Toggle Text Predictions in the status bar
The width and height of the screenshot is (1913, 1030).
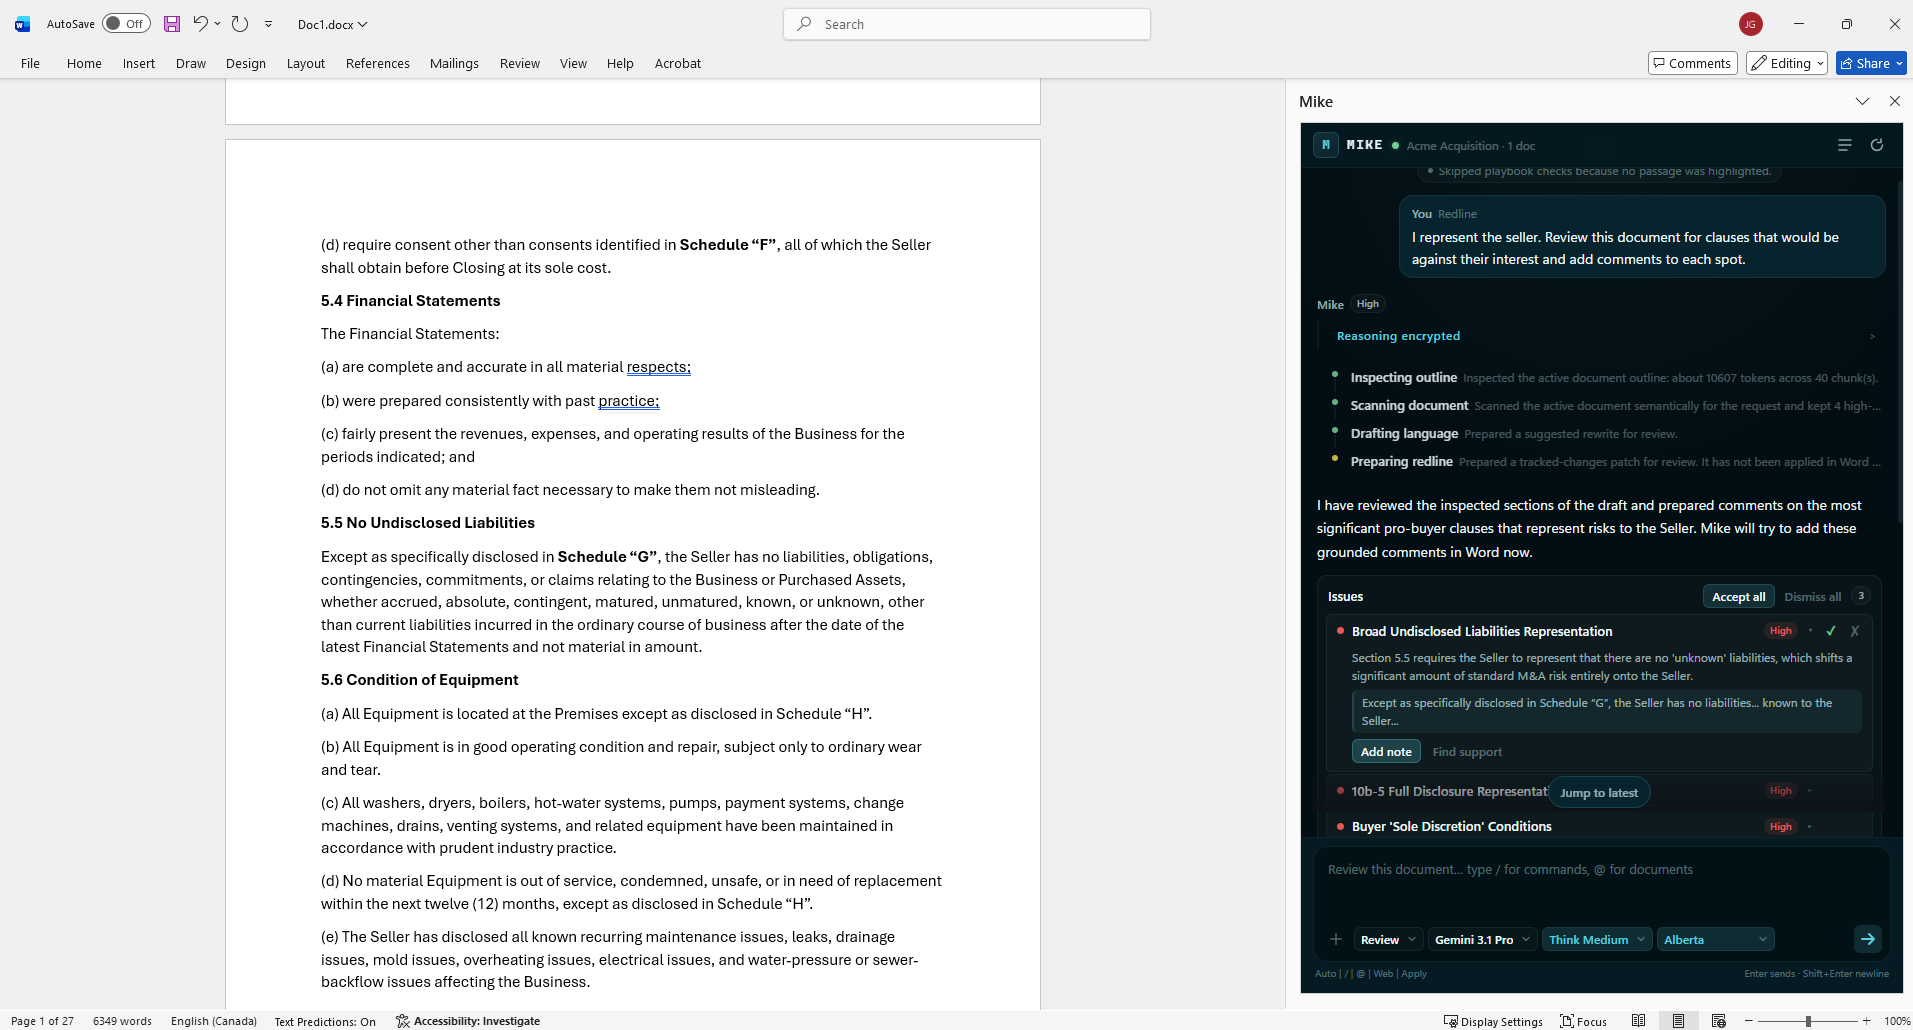point(325,1021)
